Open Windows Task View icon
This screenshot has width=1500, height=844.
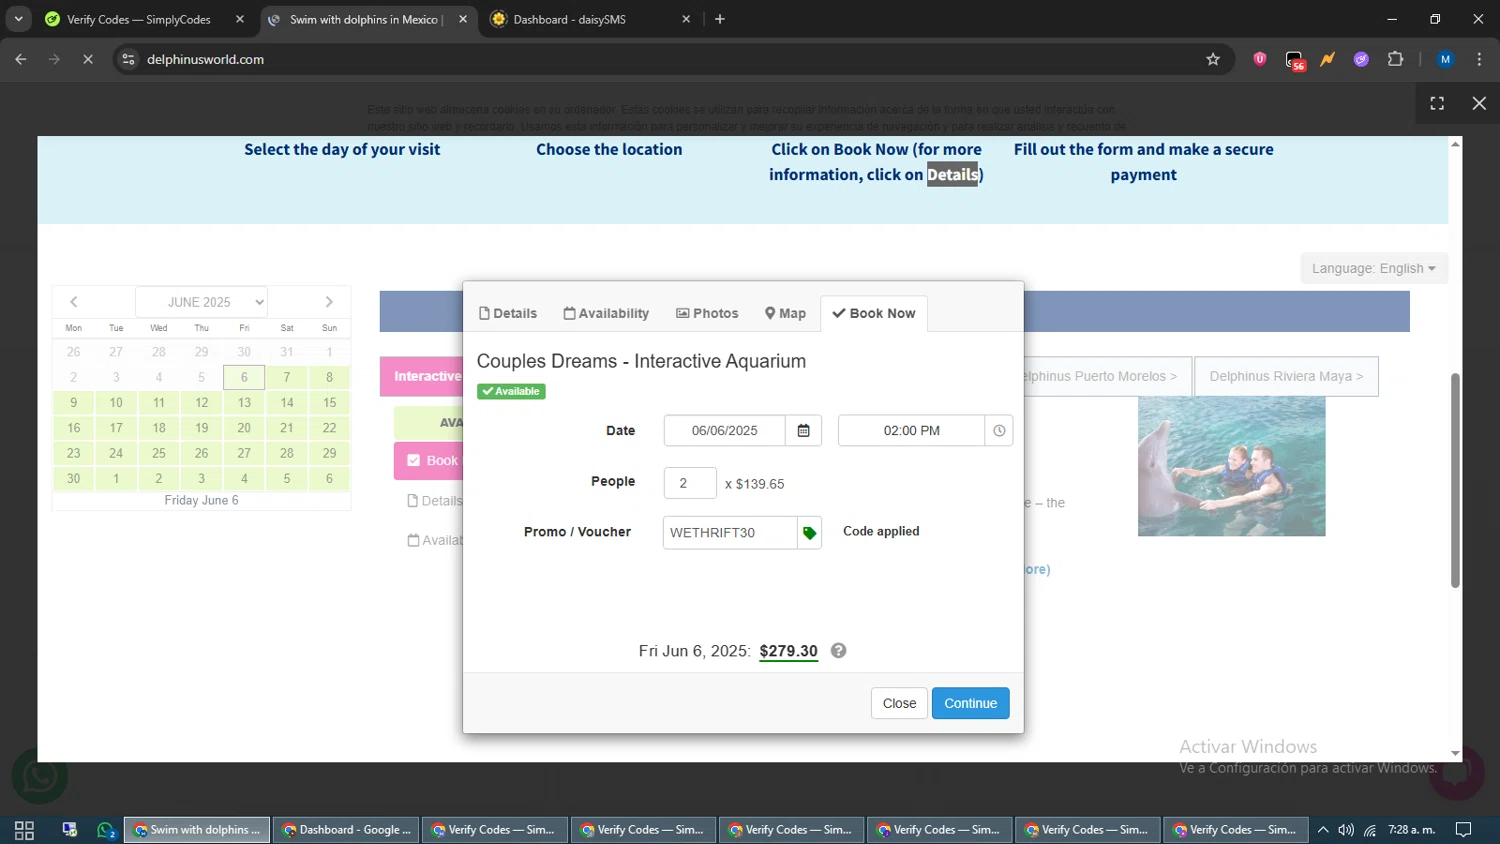click(x=24, y=830)
